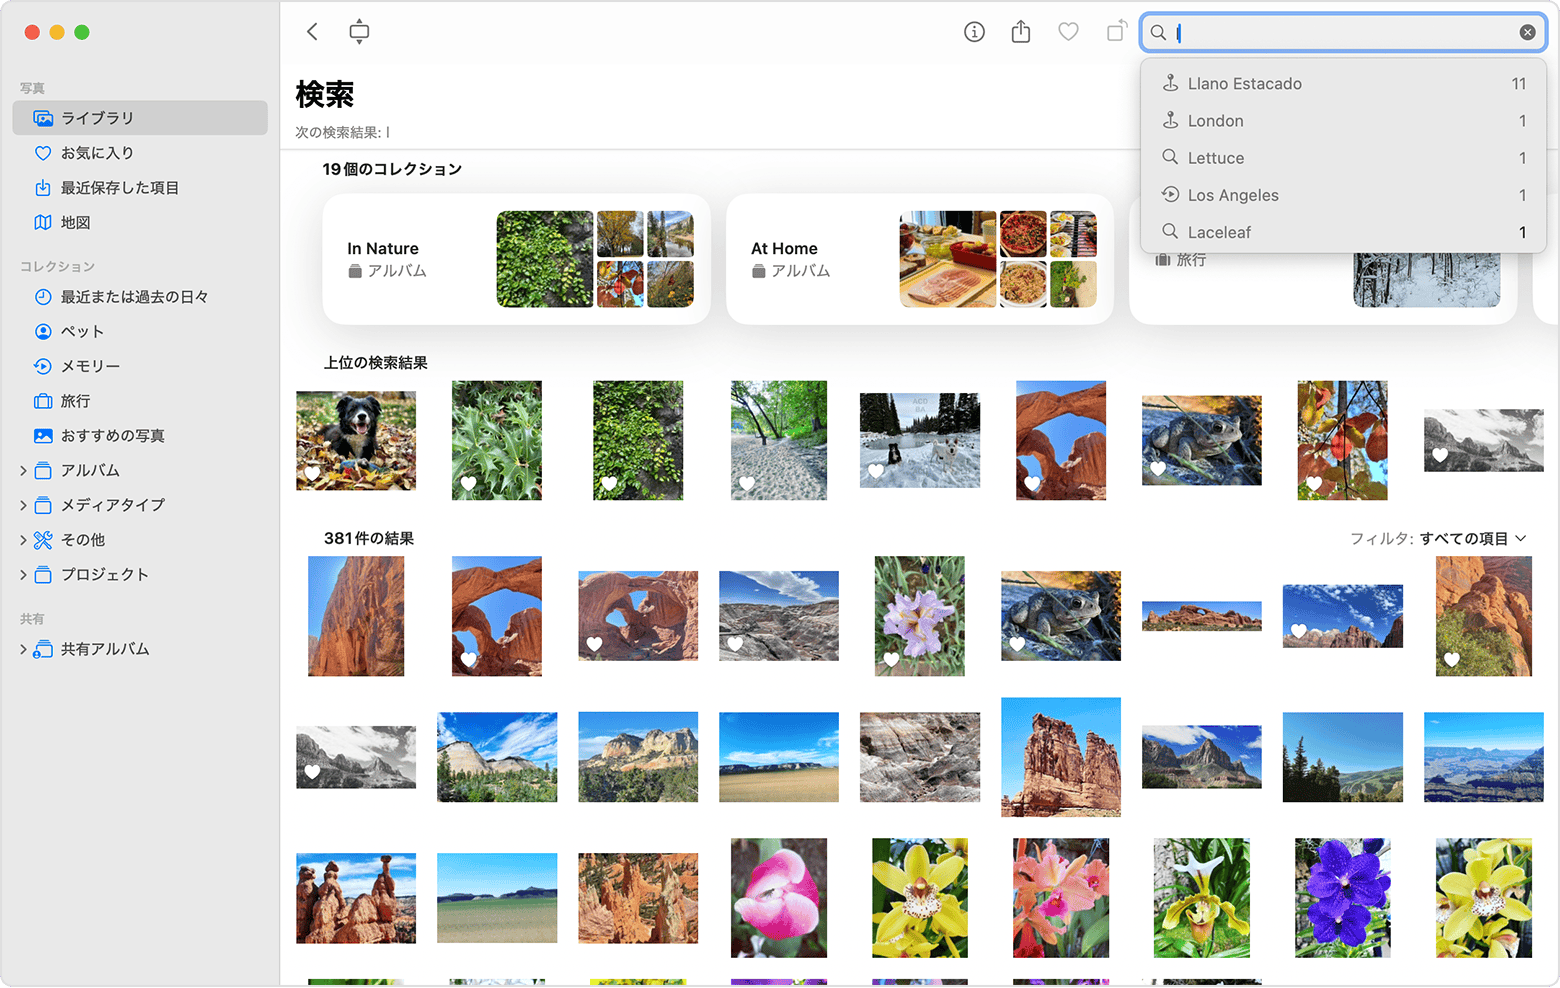Expand the アルバム section in sidebar
Screen dimensions: 1560x988
tap(23, 470)
